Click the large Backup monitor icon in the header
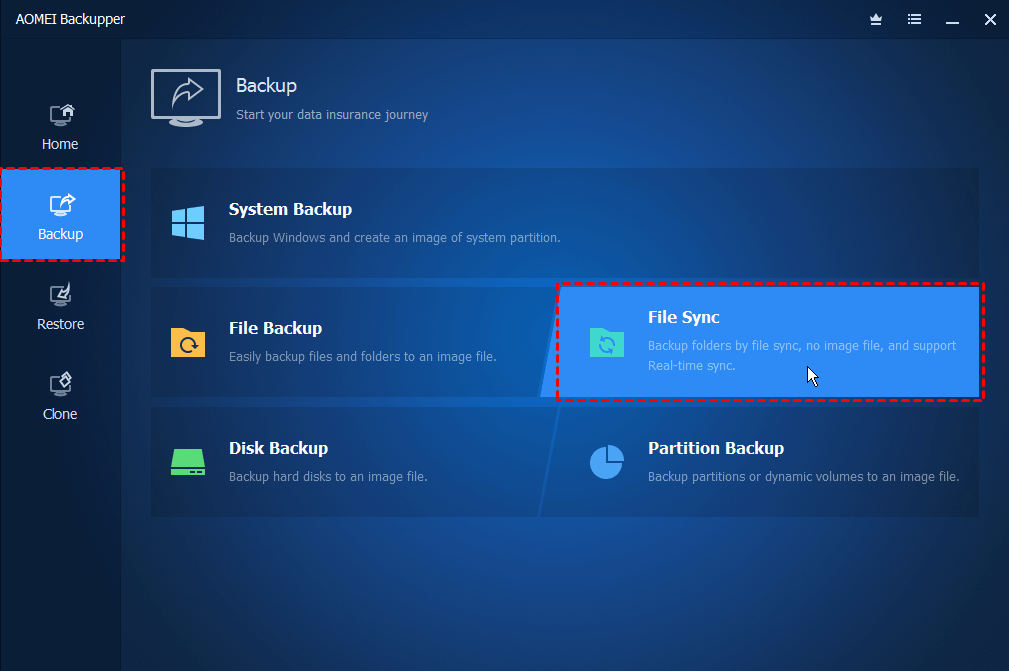1009x671 pixels. (x=186, y=98)
